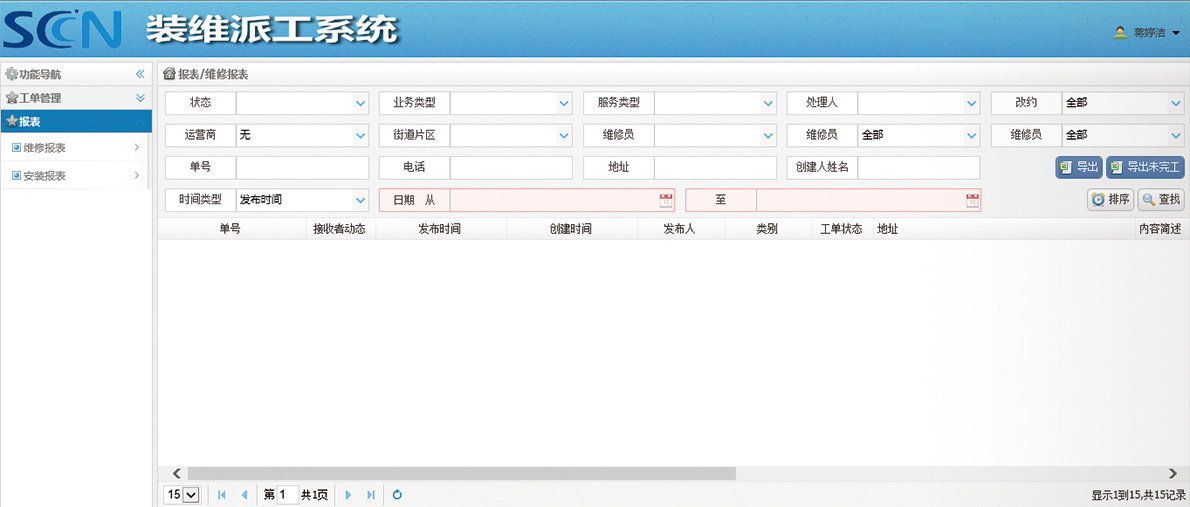Viewport: 1190px width, 507px height.
Task: Open calendar picker for start date
Action: pyautogui.click(x=666, y=200)
